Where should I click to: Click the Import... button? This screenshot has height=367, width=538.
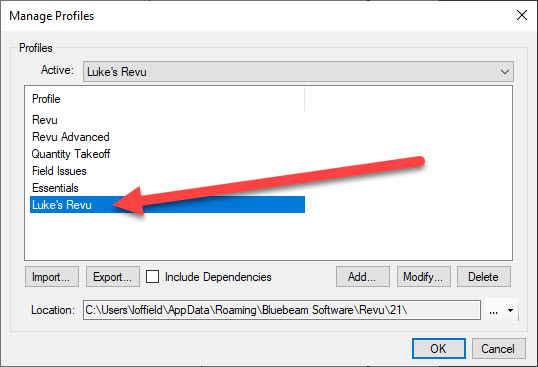pyautogui.click(x=52, y=276)
